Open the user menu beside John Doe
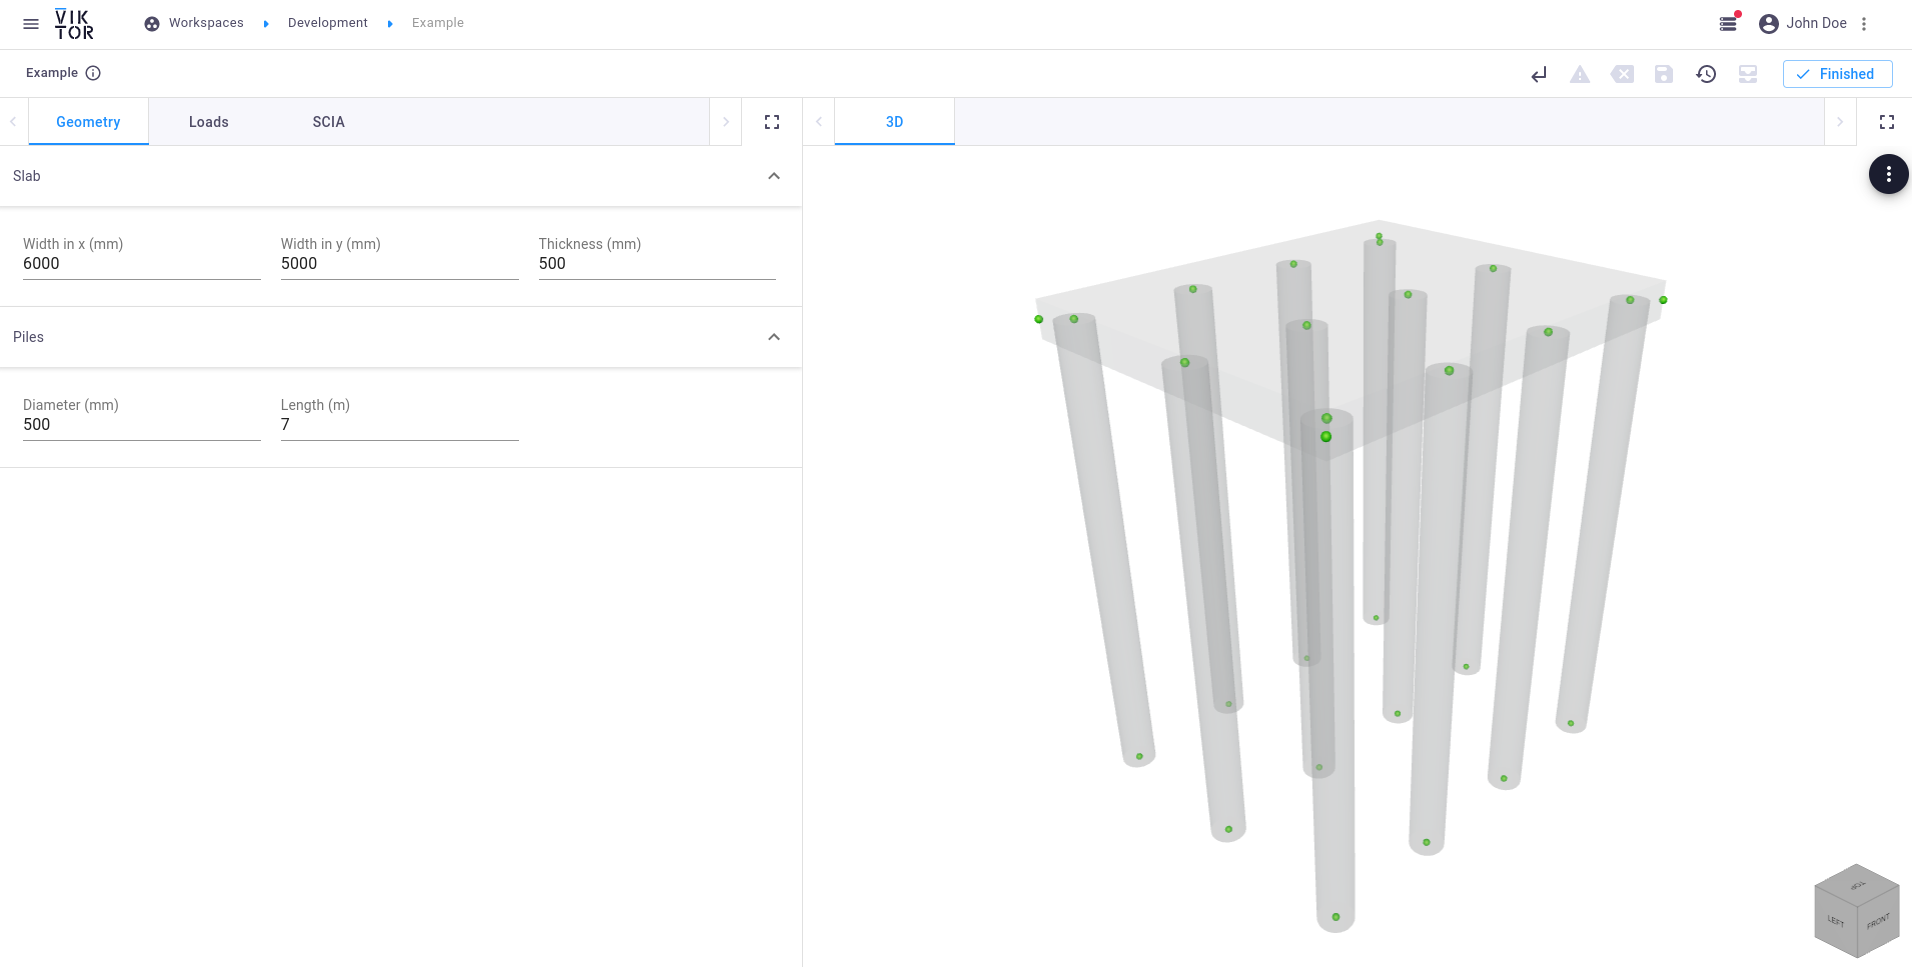The width and height of the screenshot is (1912, 967). coord(1864,24)
